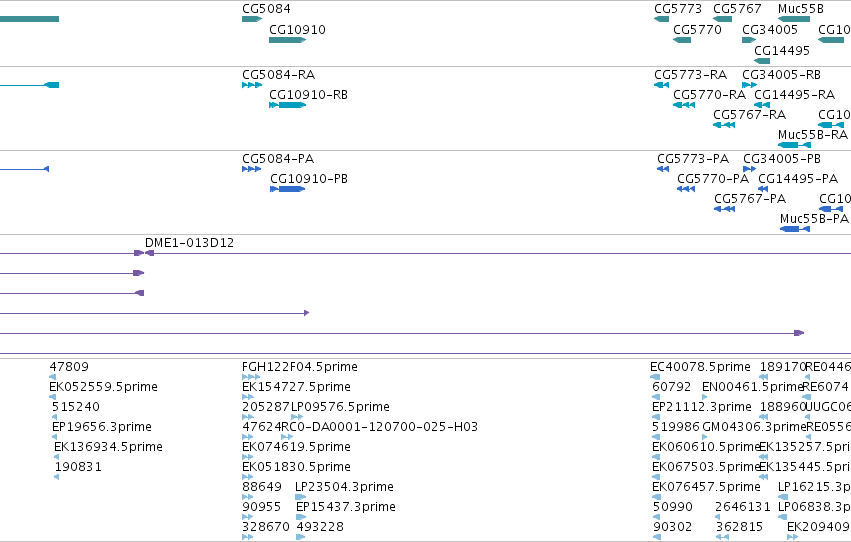Image resolution: width=851 pixels, height=542 pixels.
Task: Click the LP23504.3prime label
Action: click(345, 487)
